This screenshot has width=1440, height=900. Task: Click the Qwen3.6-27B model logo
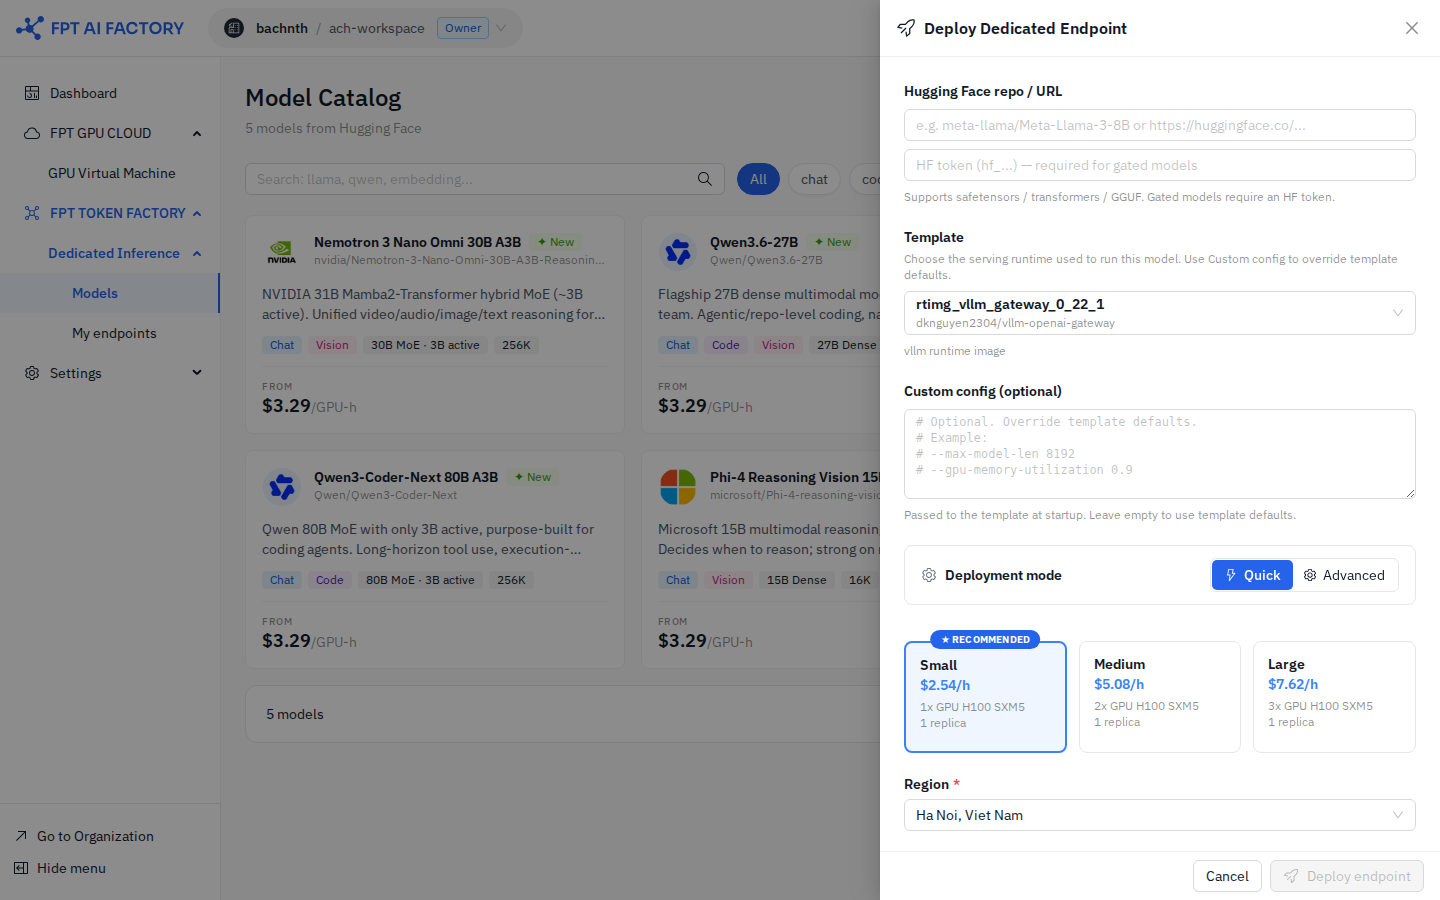pyautogui.click(x=678, y=252)
